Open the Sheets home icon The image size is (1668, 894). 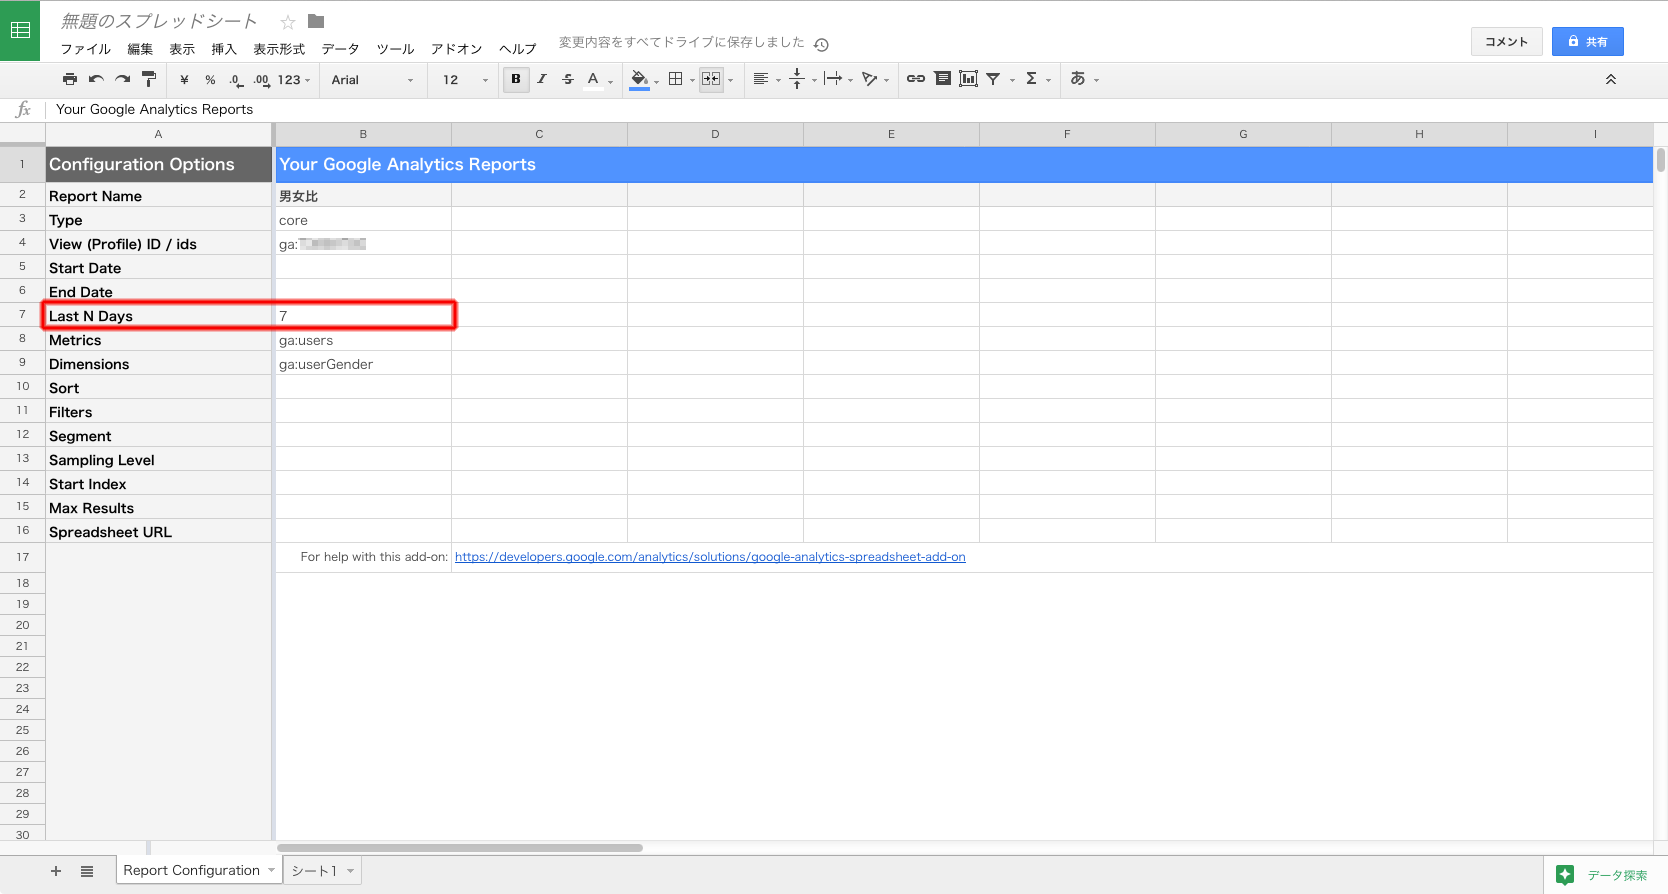coord(20,30)
